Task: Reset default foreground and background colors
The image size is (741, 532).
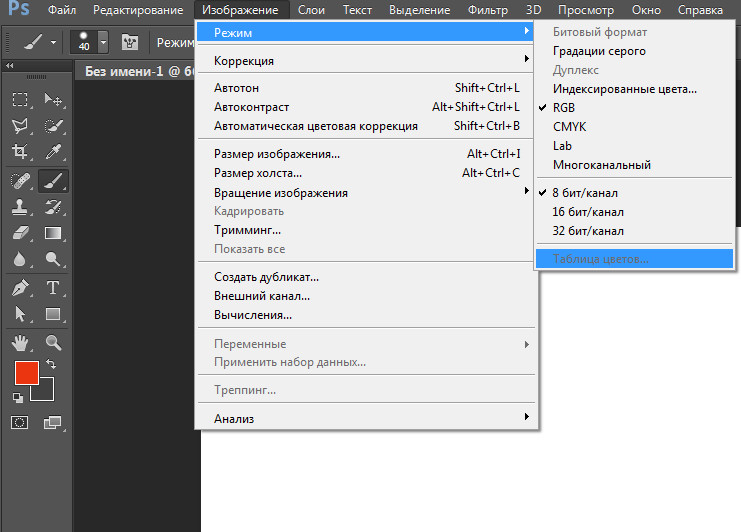Action: (17, 398)
